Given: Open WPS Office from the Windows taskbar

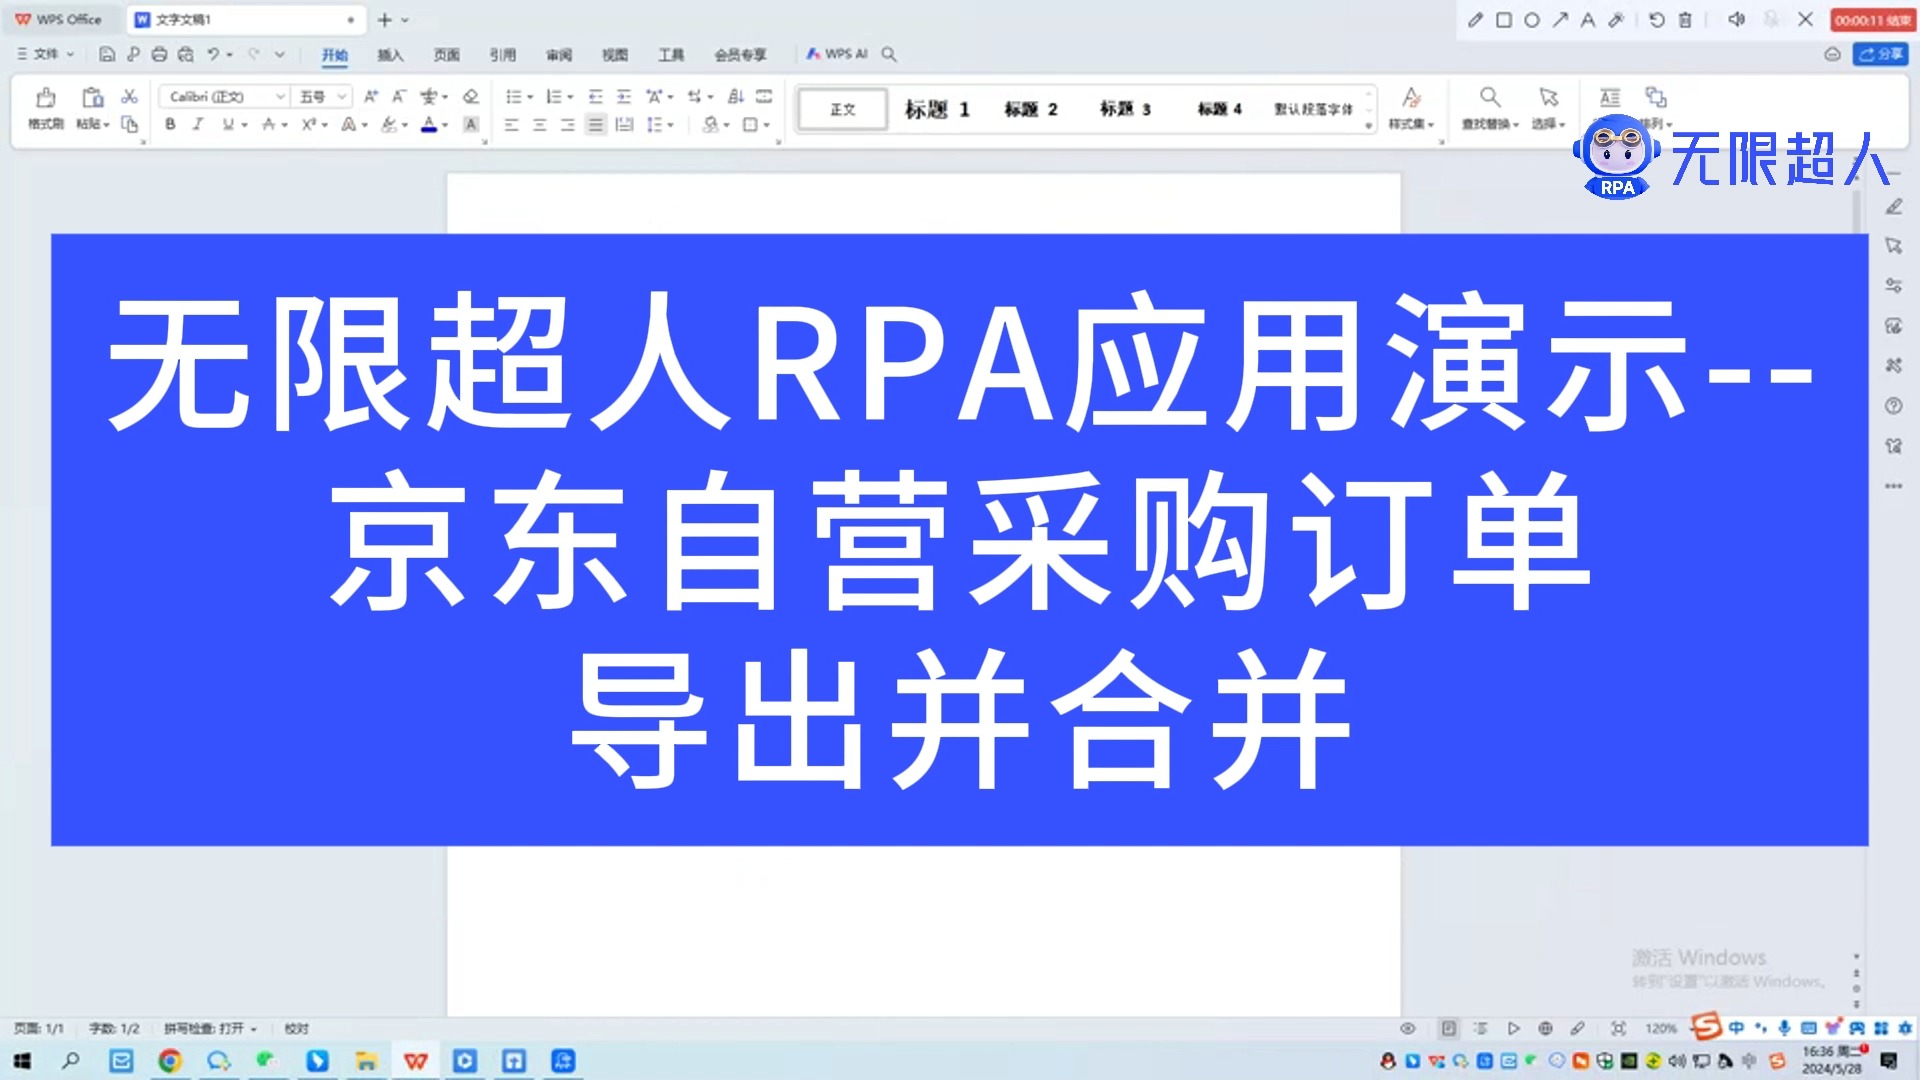Looking at the screenshot, I should (x=416, y=1061).
